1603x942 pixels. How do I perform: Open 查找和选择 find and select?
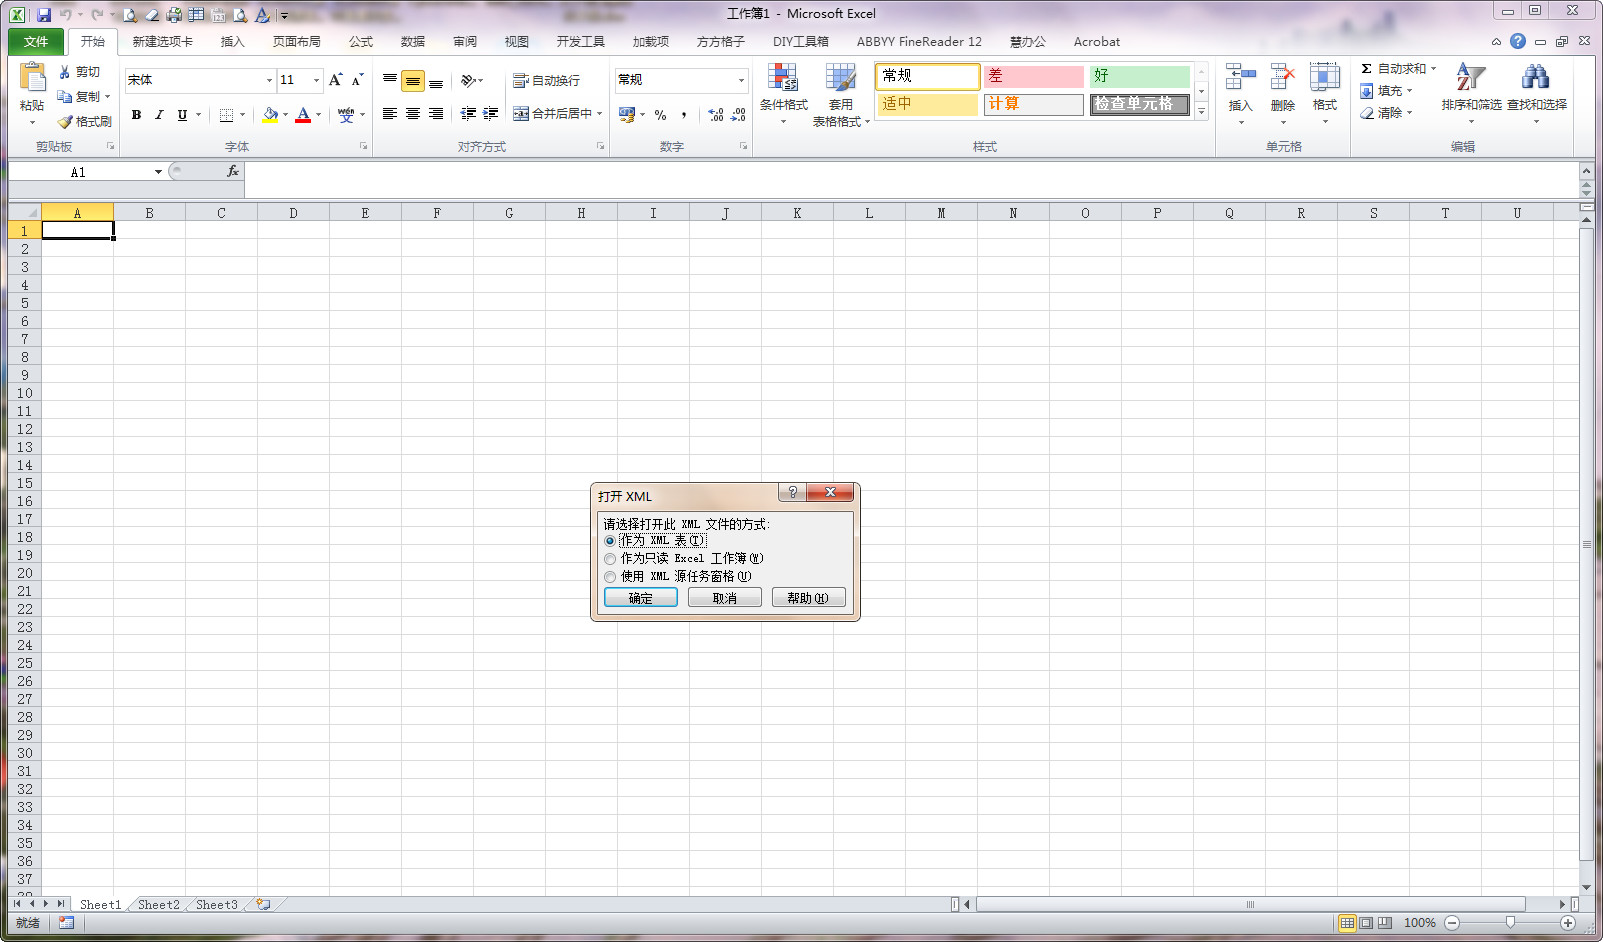pyautogui.click(x=1536, y=94)
